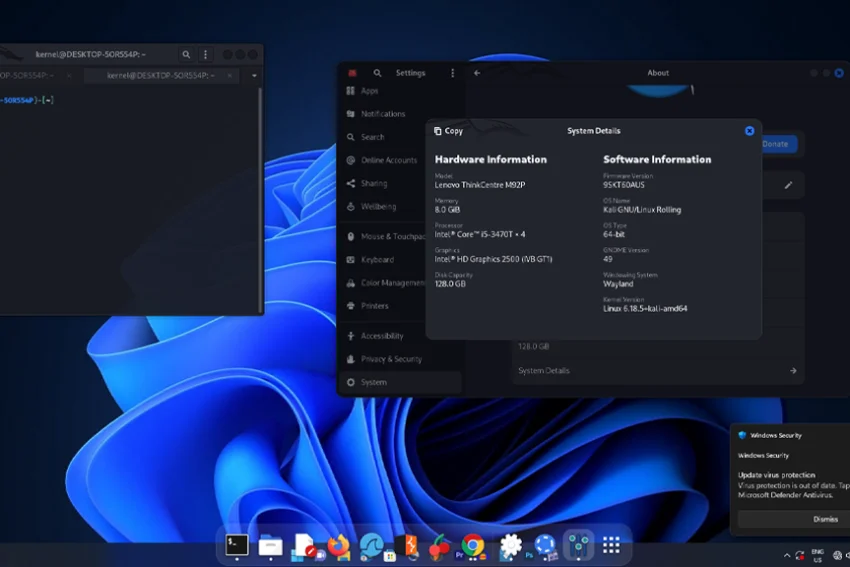Expand the system tray hidden icons chevron

point(787,555)
